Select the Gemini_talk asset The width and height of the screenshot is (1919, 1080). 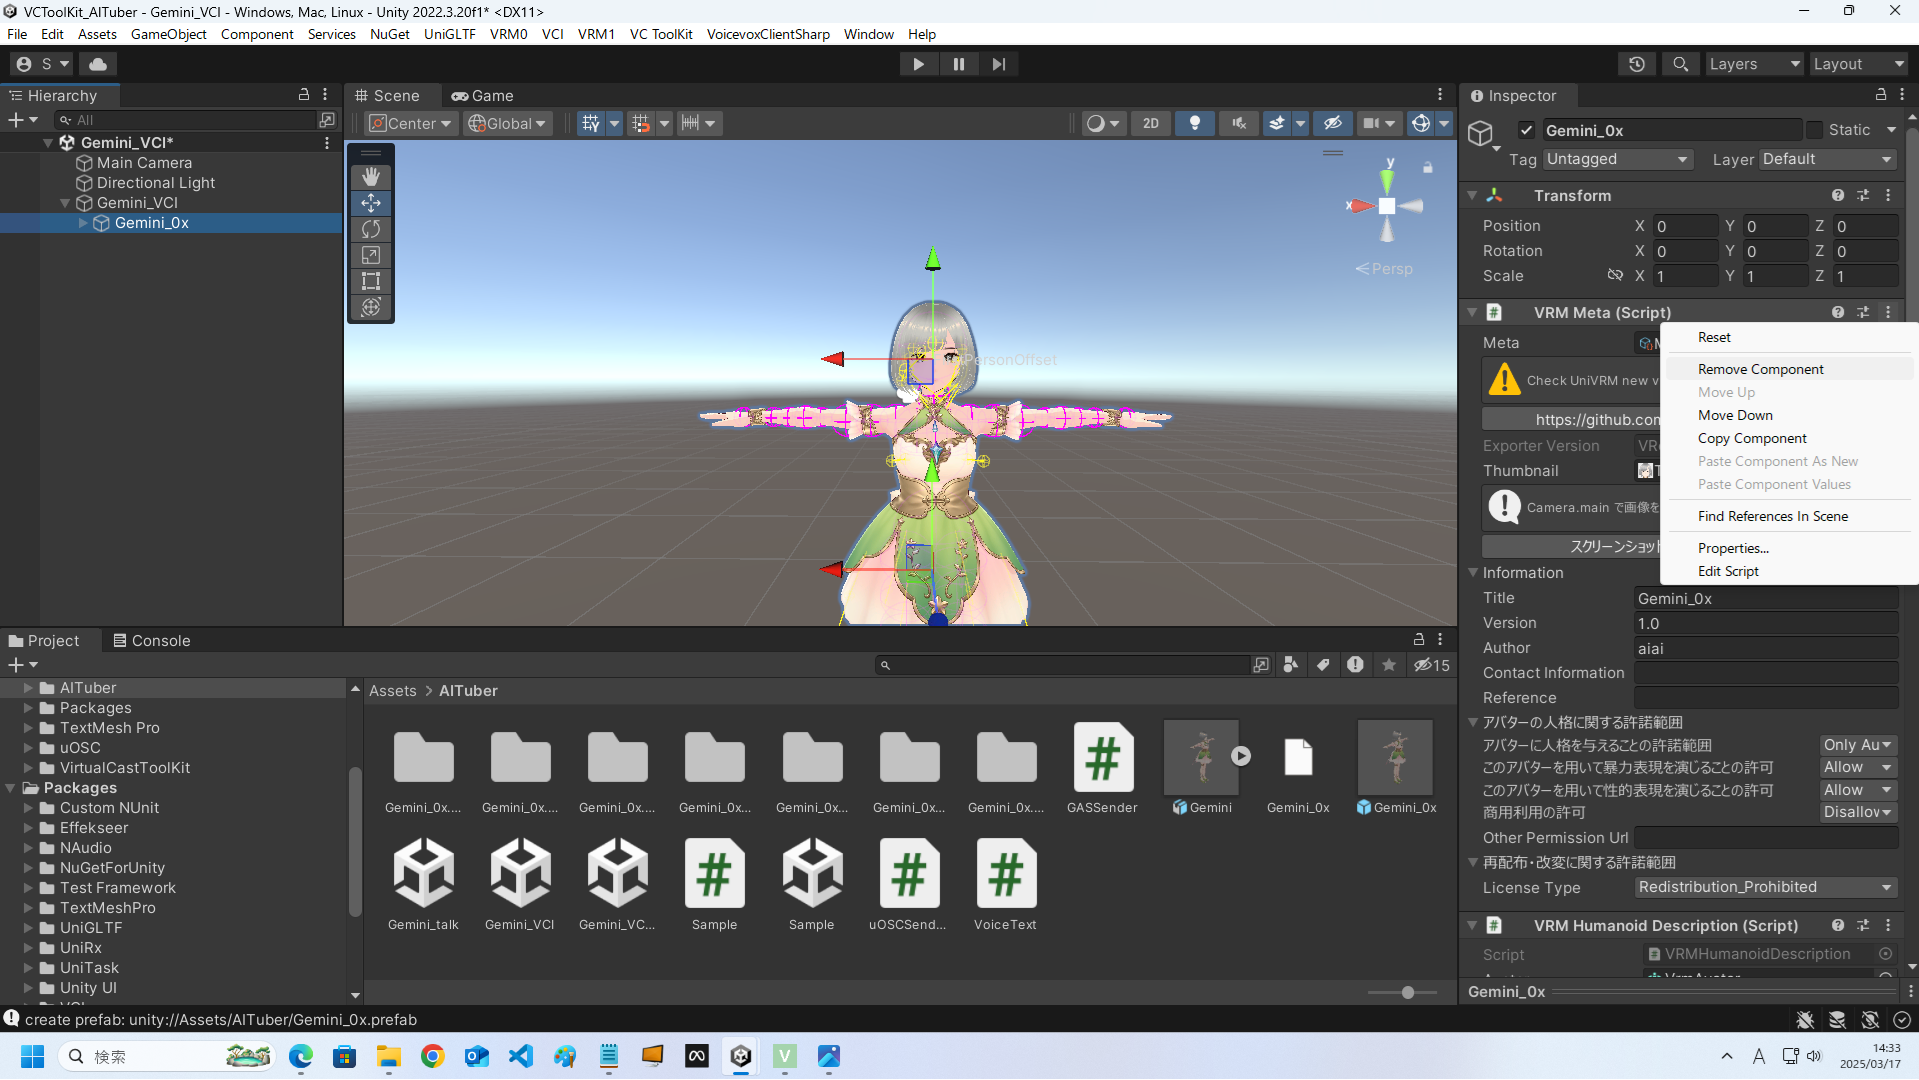pos(423,886)
